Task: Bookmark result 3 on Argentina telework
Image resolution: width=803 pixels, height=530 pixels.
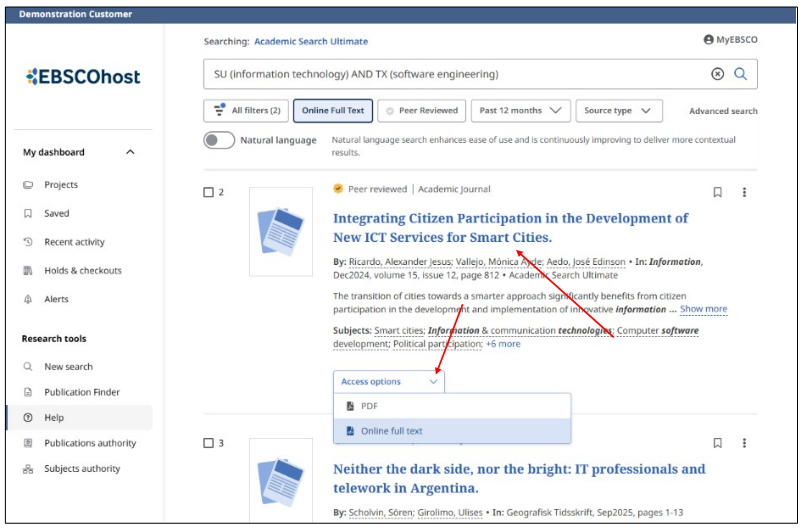Action: point(717,443)
